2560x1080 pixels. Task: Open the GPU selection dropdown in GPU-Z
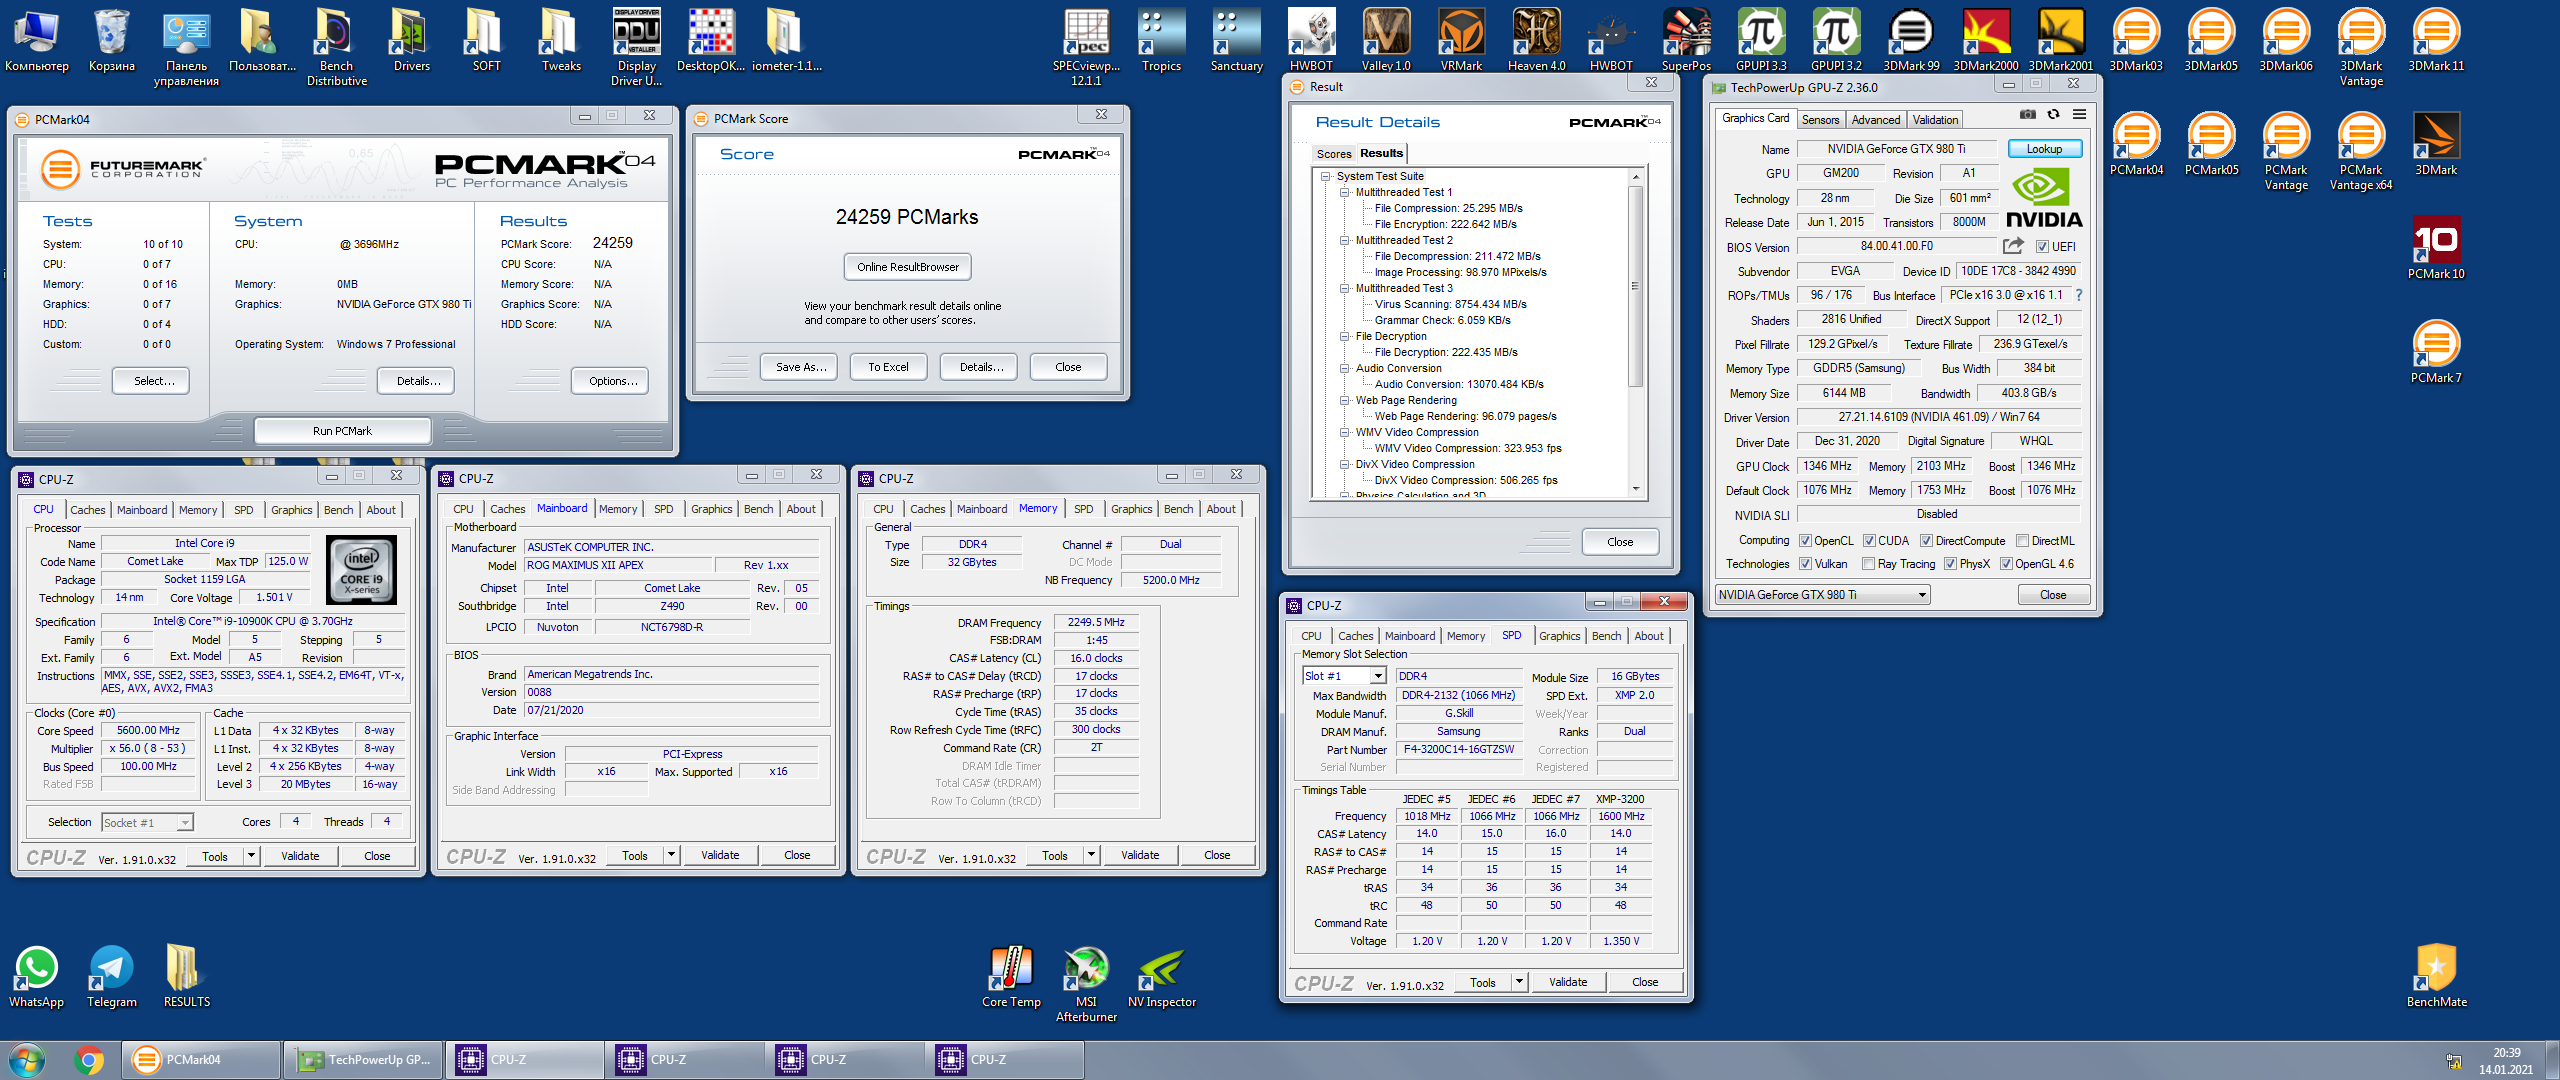[1822, 595]
